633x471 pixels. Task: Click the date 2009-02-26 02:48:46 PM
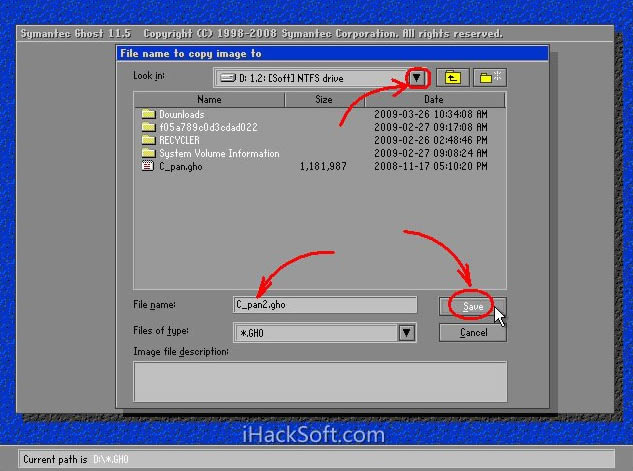[431, 140]
